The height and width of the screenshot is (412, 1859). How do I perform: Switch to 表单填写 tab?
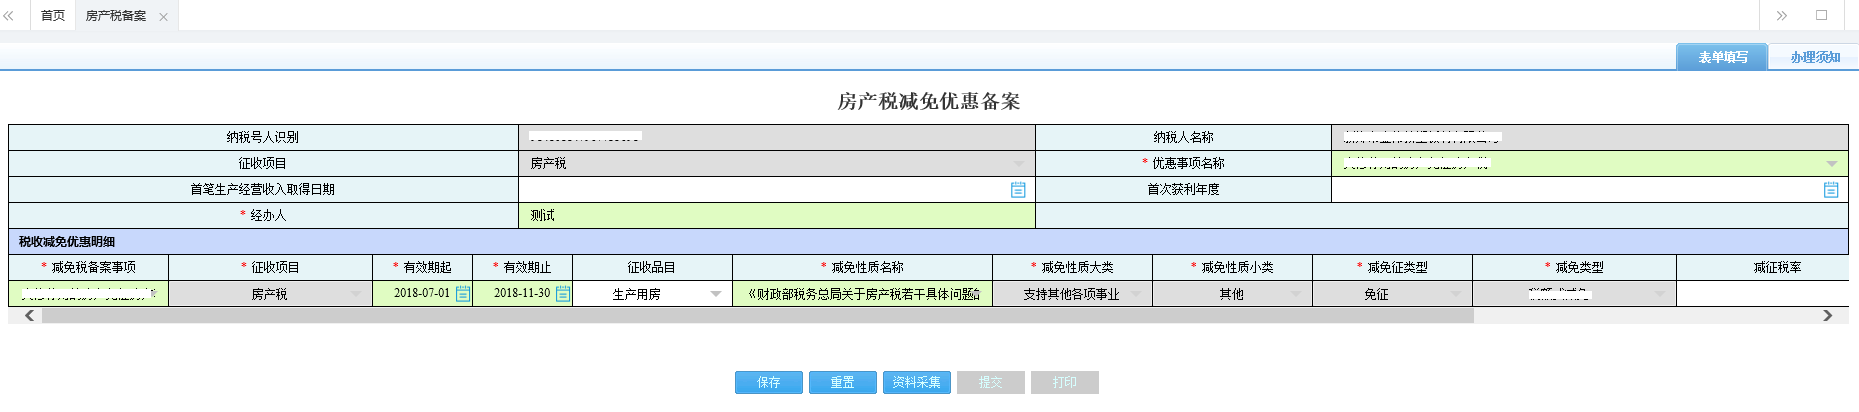(1722, 57)
